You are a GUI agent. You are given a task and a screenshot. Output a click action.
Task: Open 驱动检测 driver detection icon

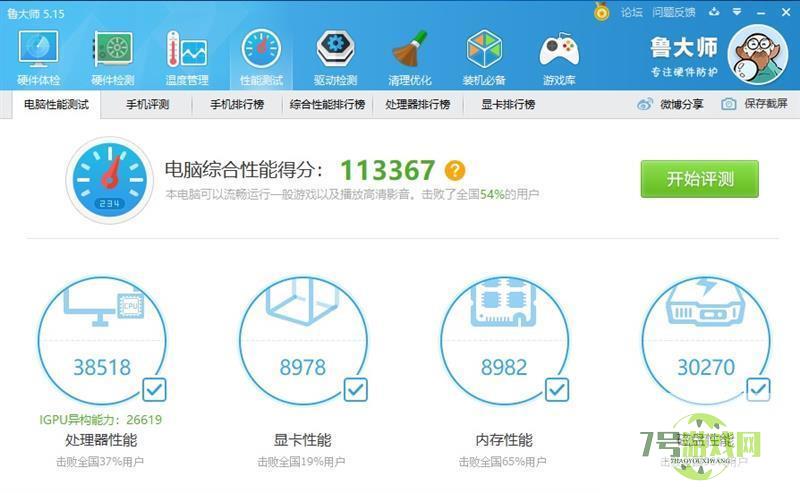(336, 50)
